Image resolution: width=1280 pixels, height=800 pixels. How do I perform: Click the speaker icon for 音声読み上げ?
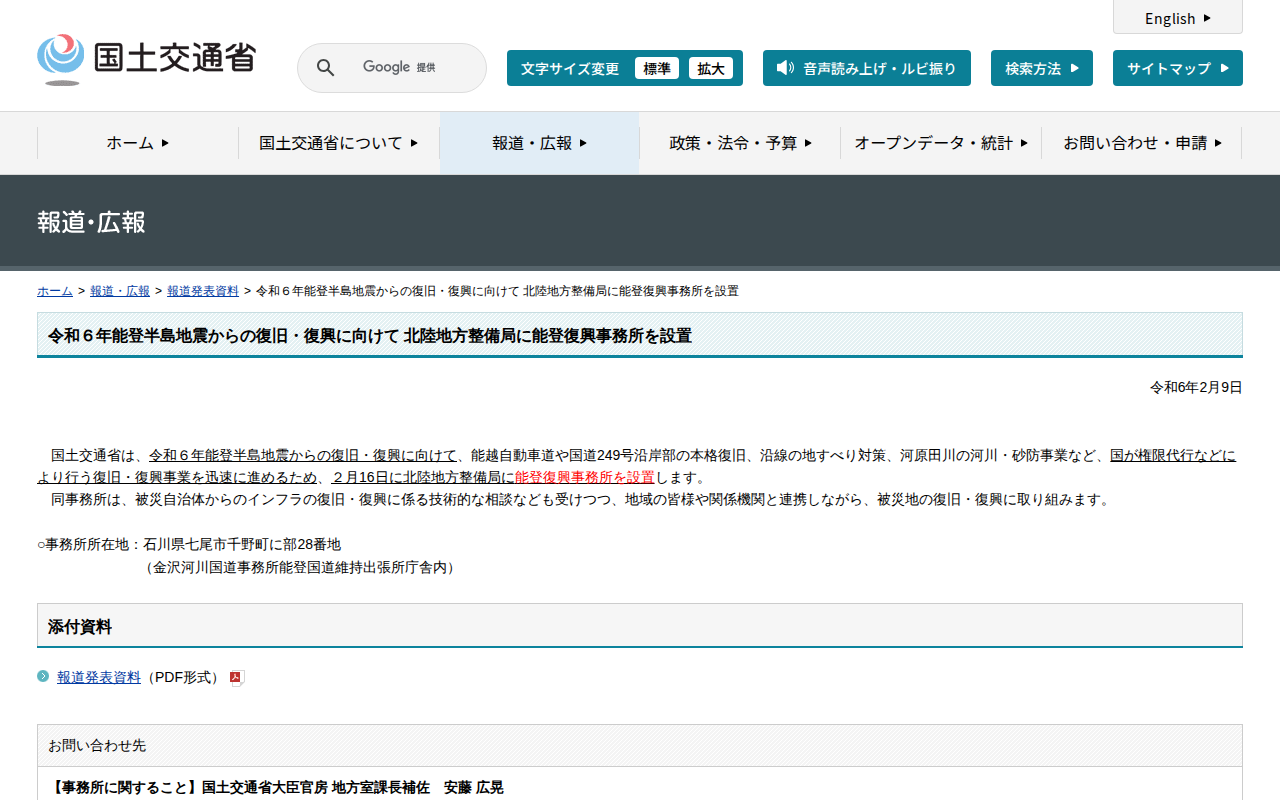coord(785,68)
